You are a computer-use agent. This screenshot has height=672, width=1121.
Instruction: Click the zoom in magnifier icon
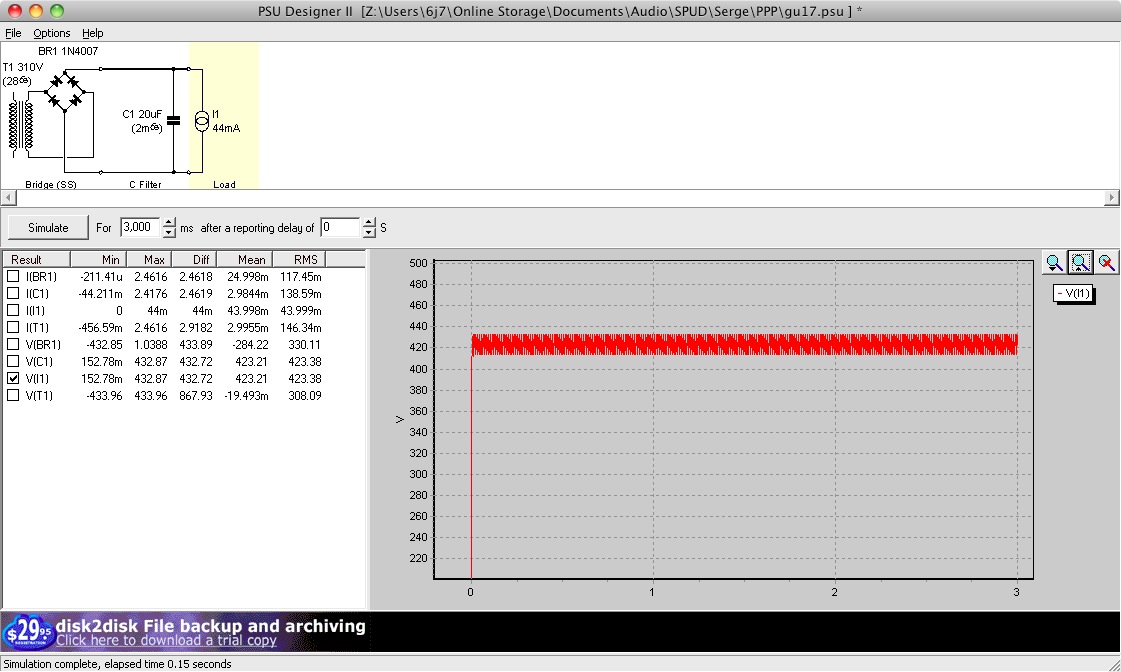pyautogui.click(x=1054, y=263)
